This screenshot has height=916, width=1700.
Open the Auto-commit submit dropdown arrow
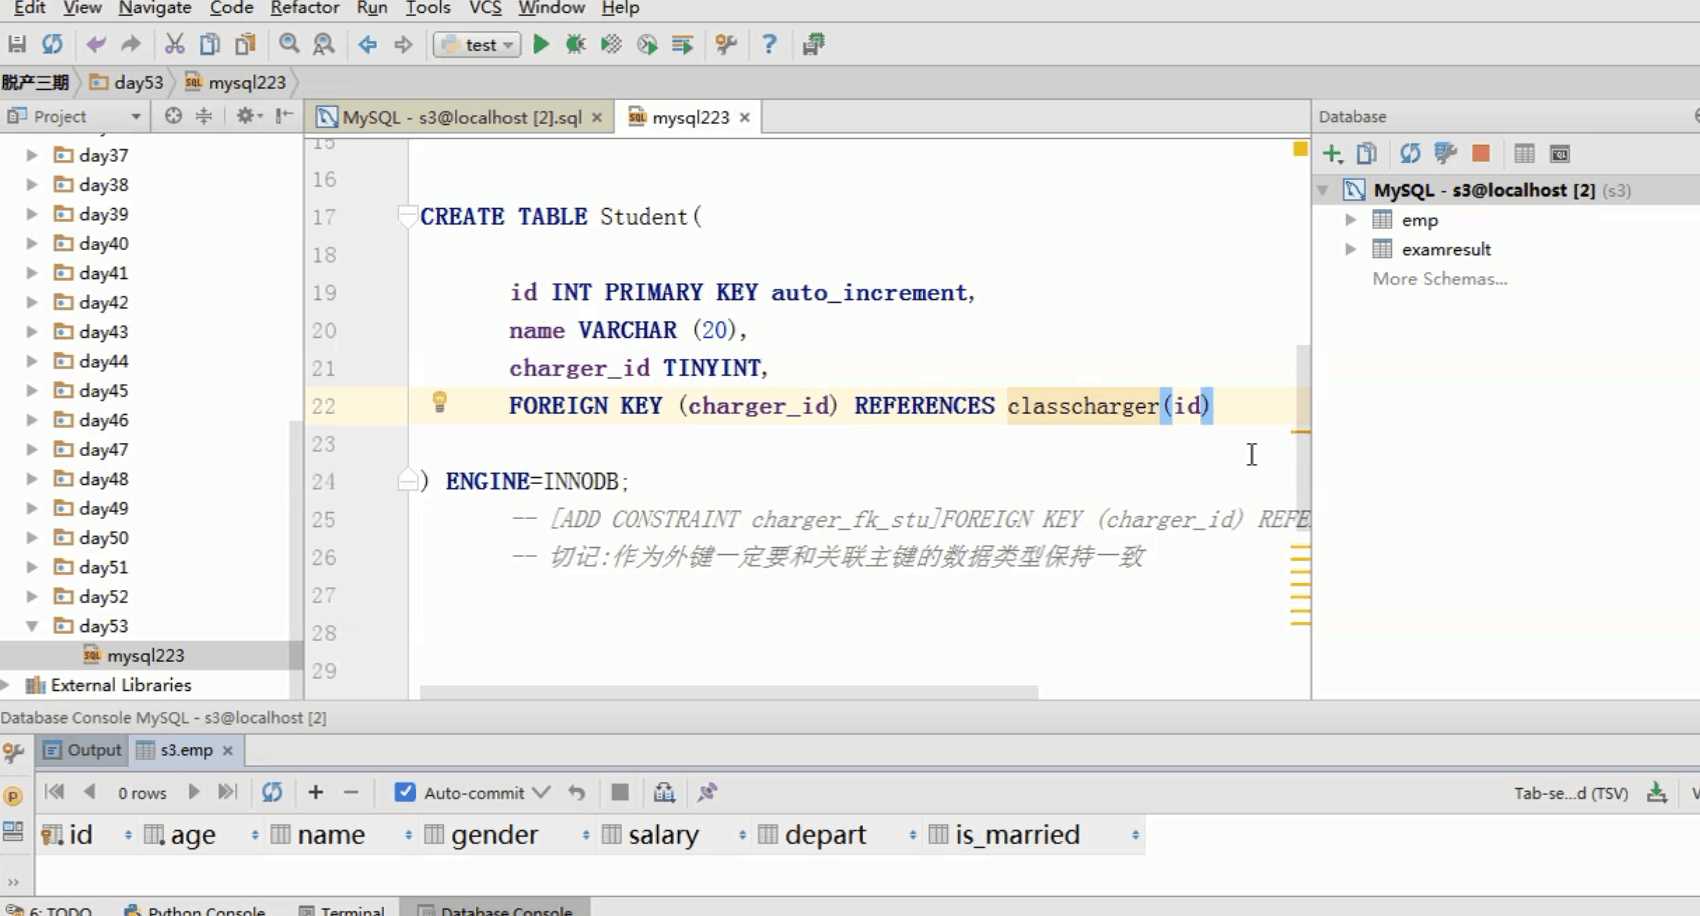click(541, 792)
